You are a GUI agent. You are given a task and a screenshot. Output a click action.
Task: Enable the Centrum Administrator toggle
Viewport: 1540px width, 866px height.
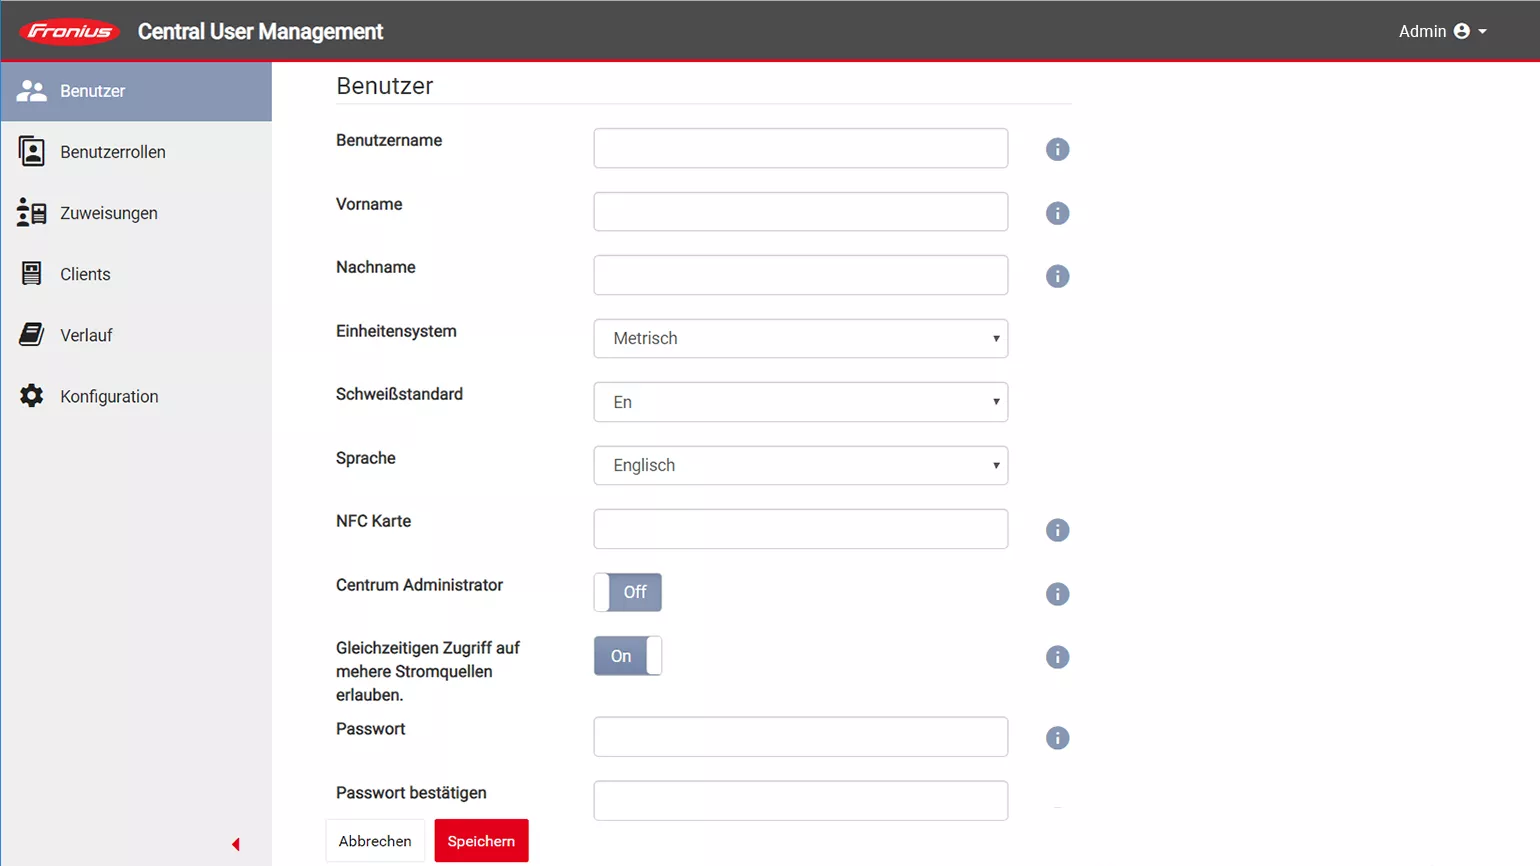point(628,592)
